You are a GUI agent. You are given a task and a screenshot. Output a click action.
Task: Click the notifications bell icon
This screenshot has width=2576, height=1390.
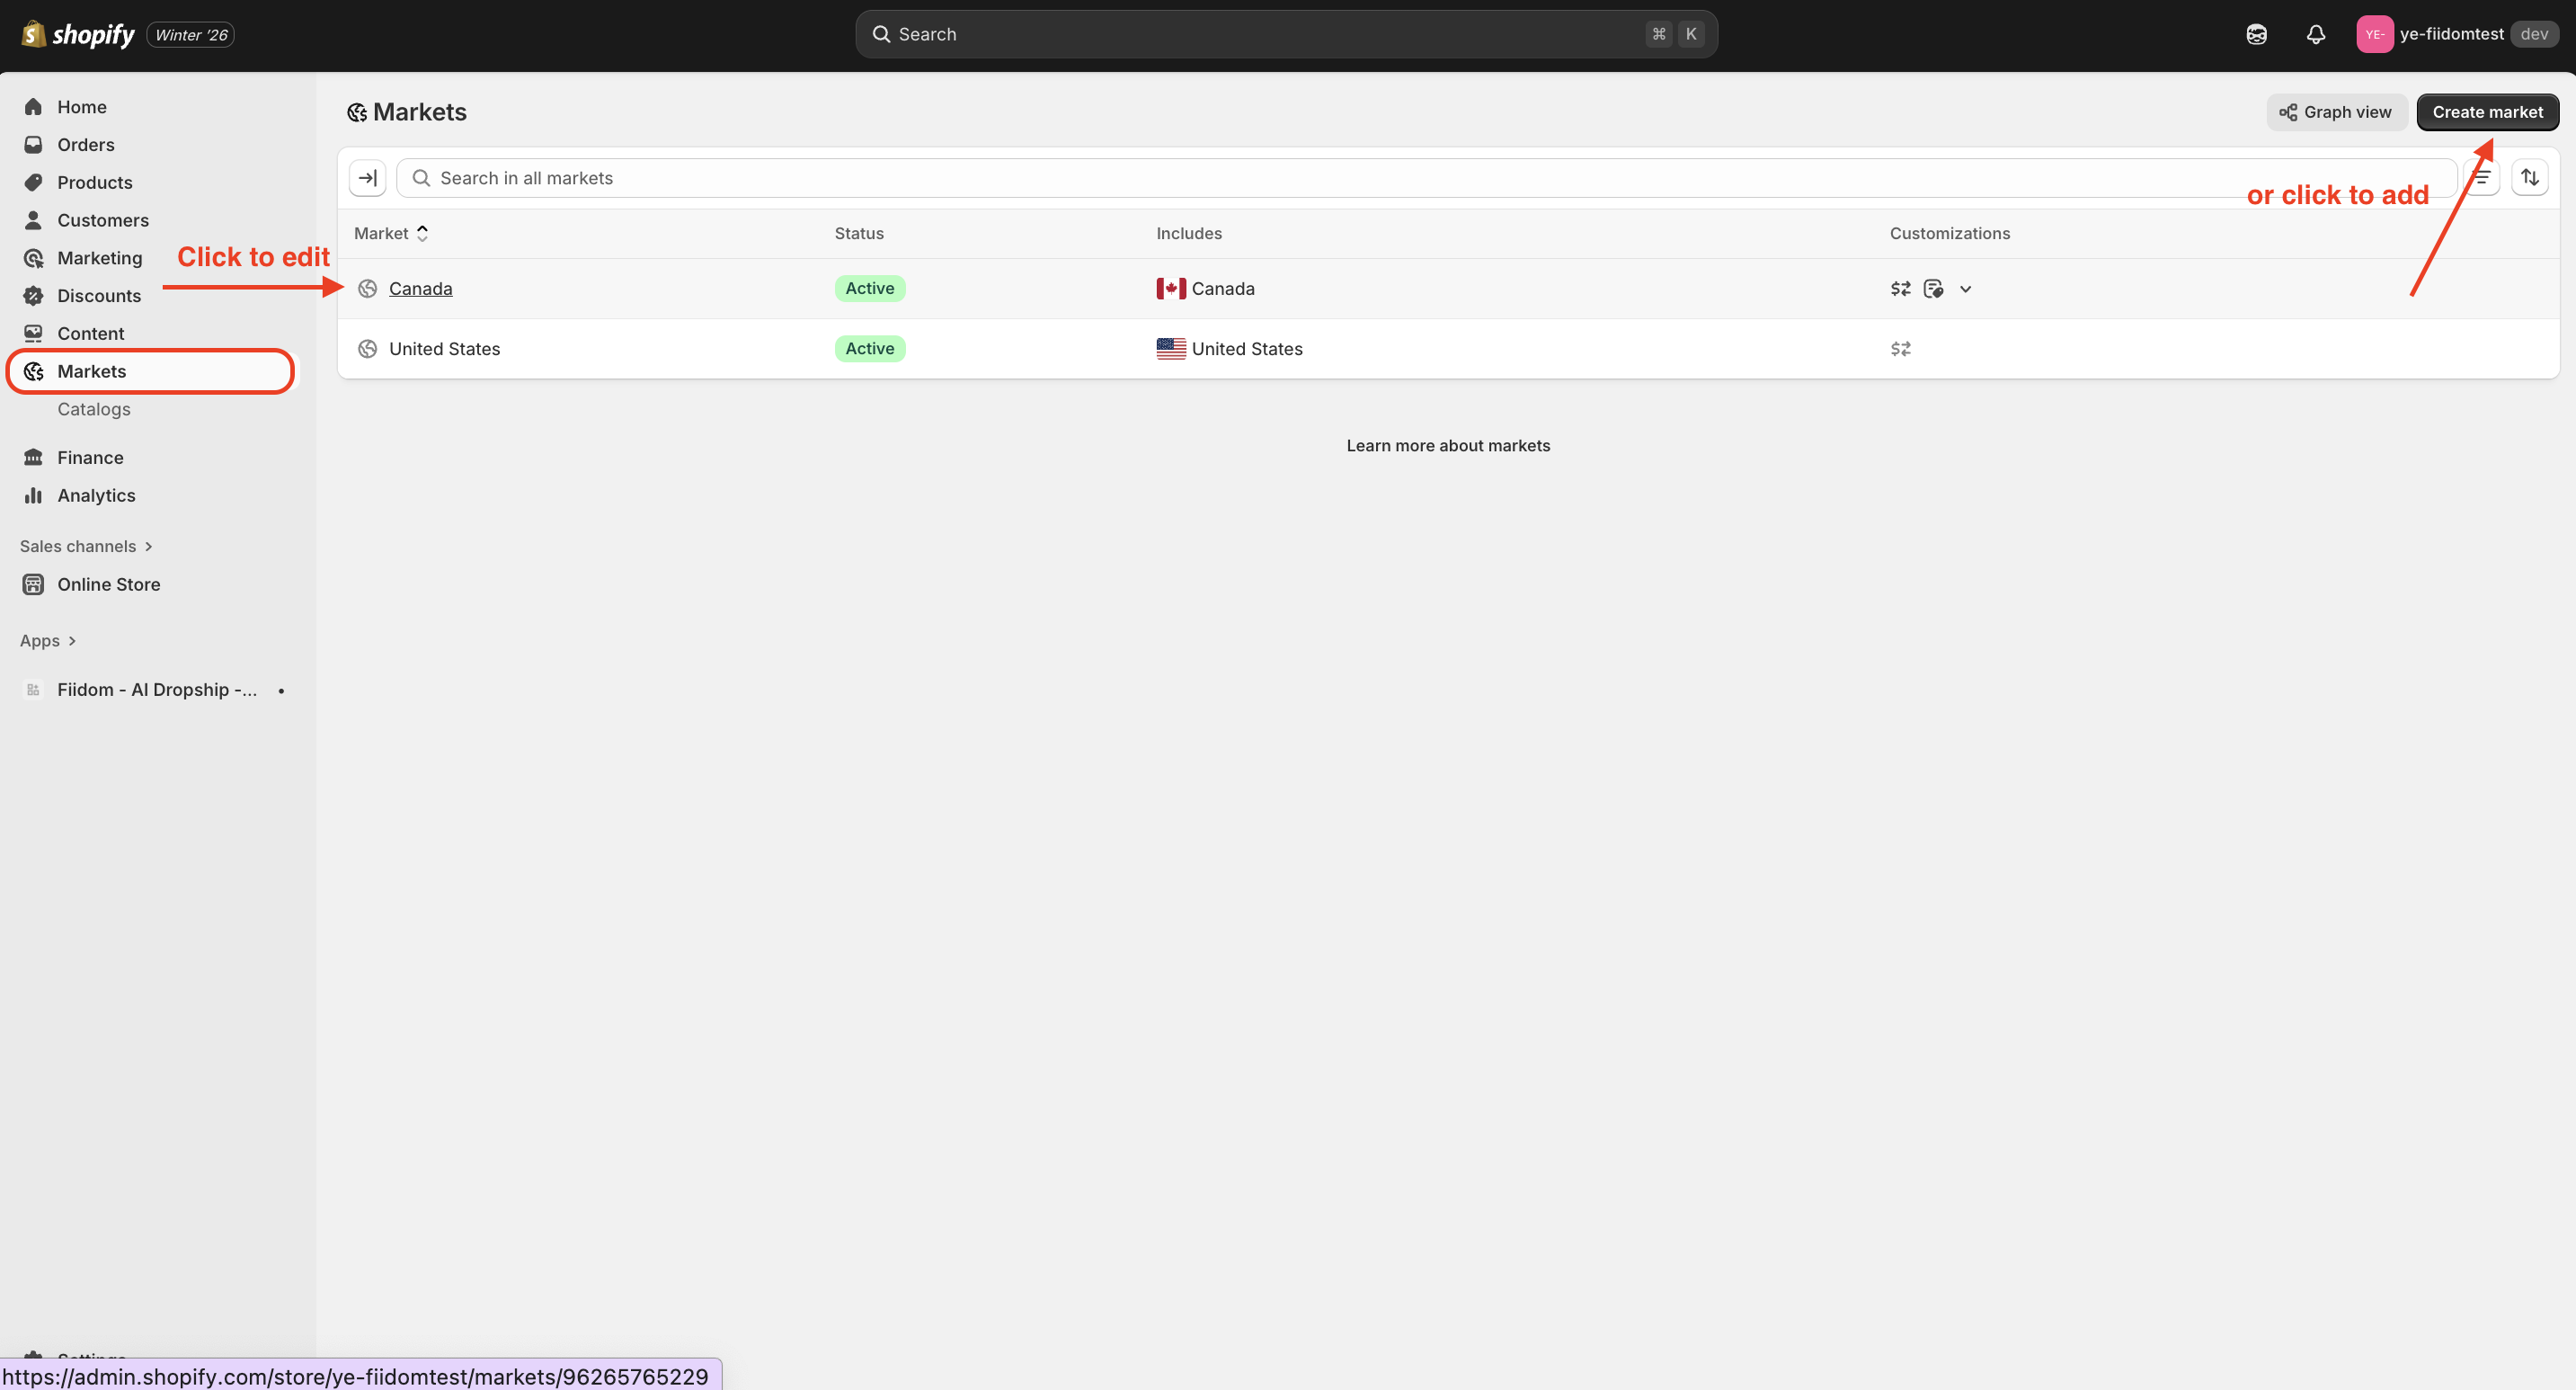coord(2315,34)
